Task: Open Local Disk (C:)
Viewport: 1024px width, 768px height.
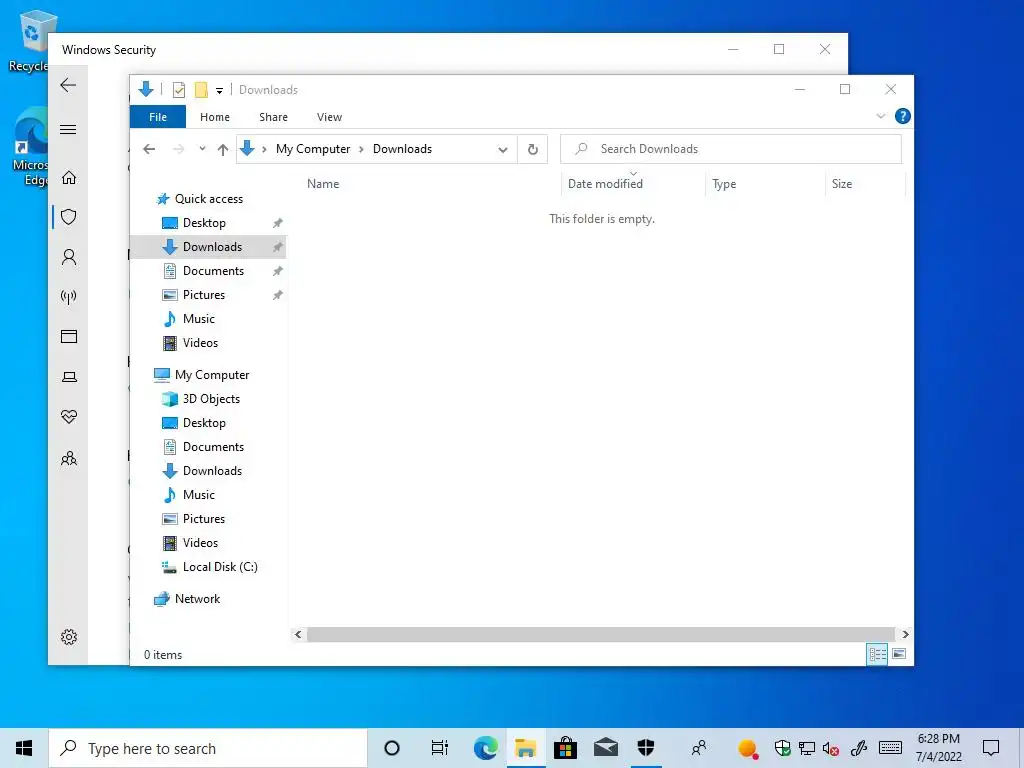Action: pyautogui.click(x=220, y=567)
